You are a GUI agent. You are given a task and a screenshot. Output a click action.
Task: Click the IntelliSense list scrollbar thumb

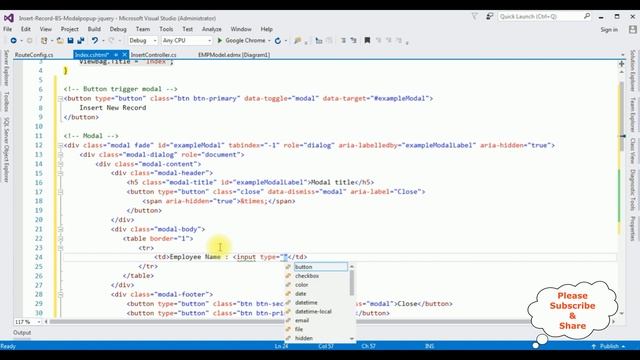tap(352, 282)
